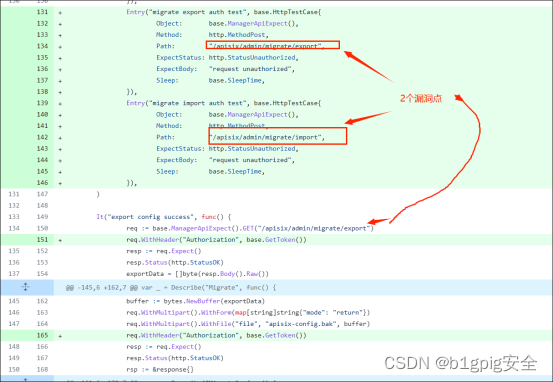This screenshot has width=553, height=382.
Task: Click the hunk header text @@ -145,6 +162,7 @@
Action: click(x=102, y=288)
